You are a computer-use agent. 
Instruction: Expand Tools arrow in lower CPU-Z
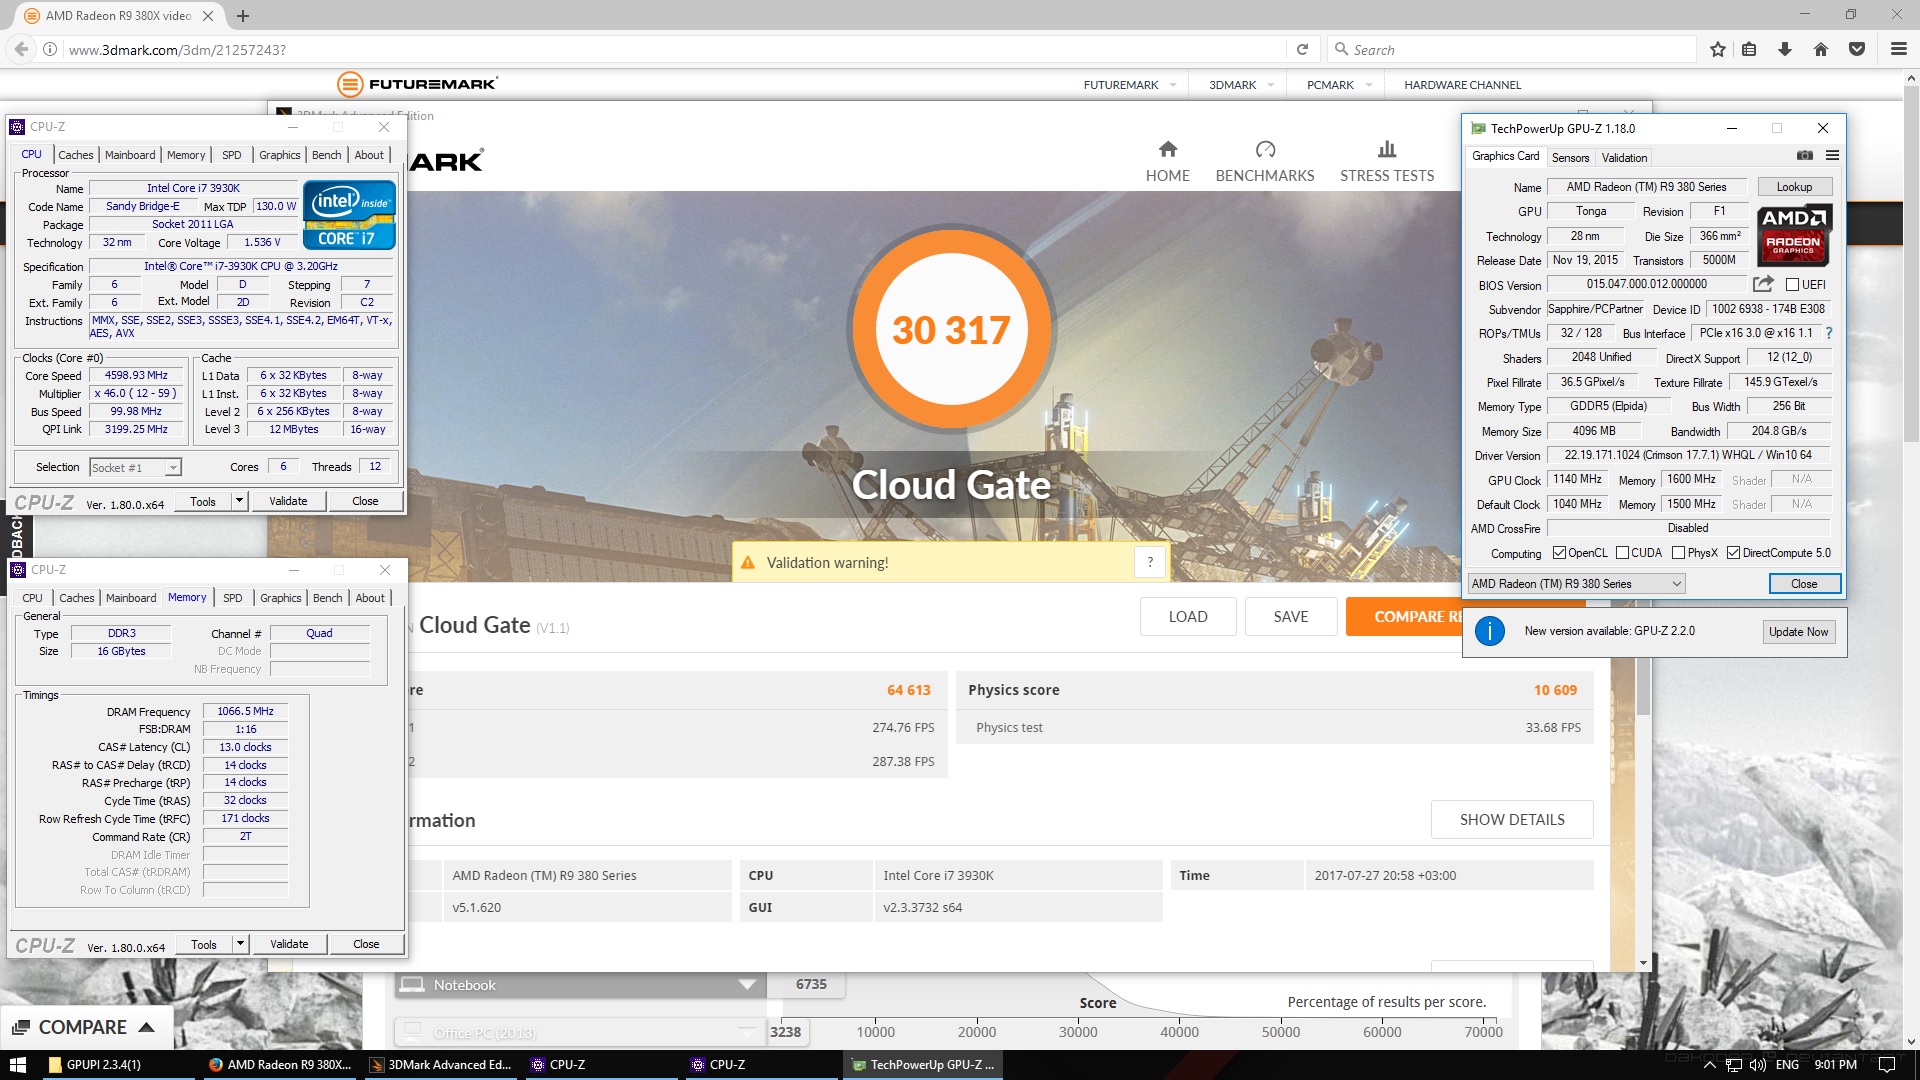(x=240, y=944)
